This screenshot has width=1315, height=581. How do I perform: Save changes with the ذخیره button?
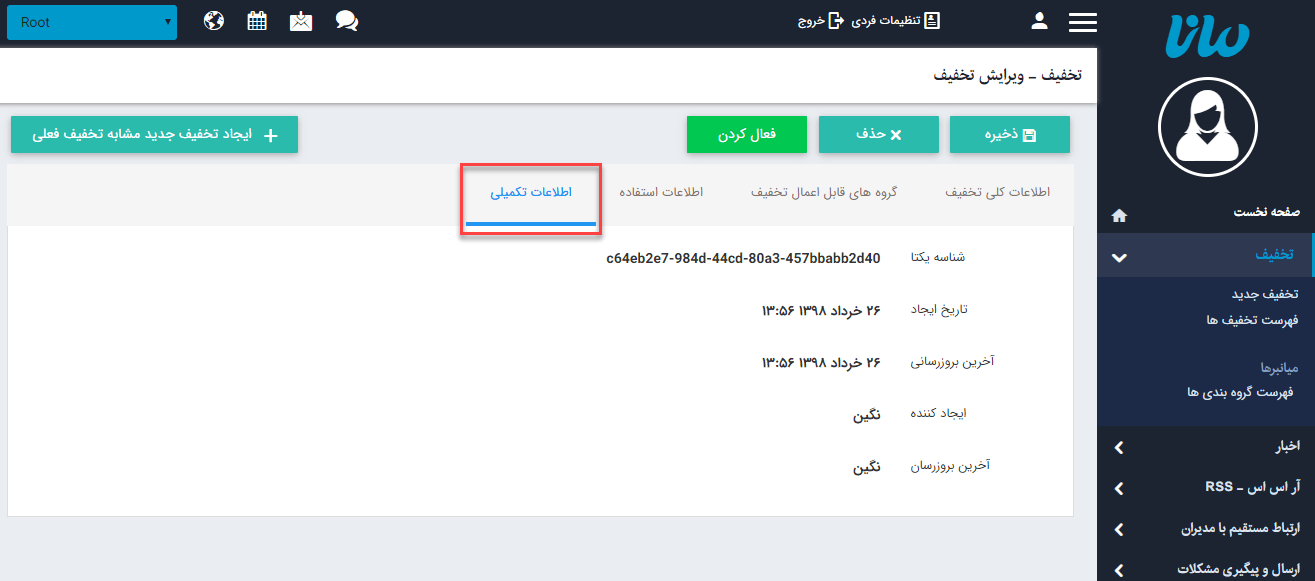[x=1009, y=134]
